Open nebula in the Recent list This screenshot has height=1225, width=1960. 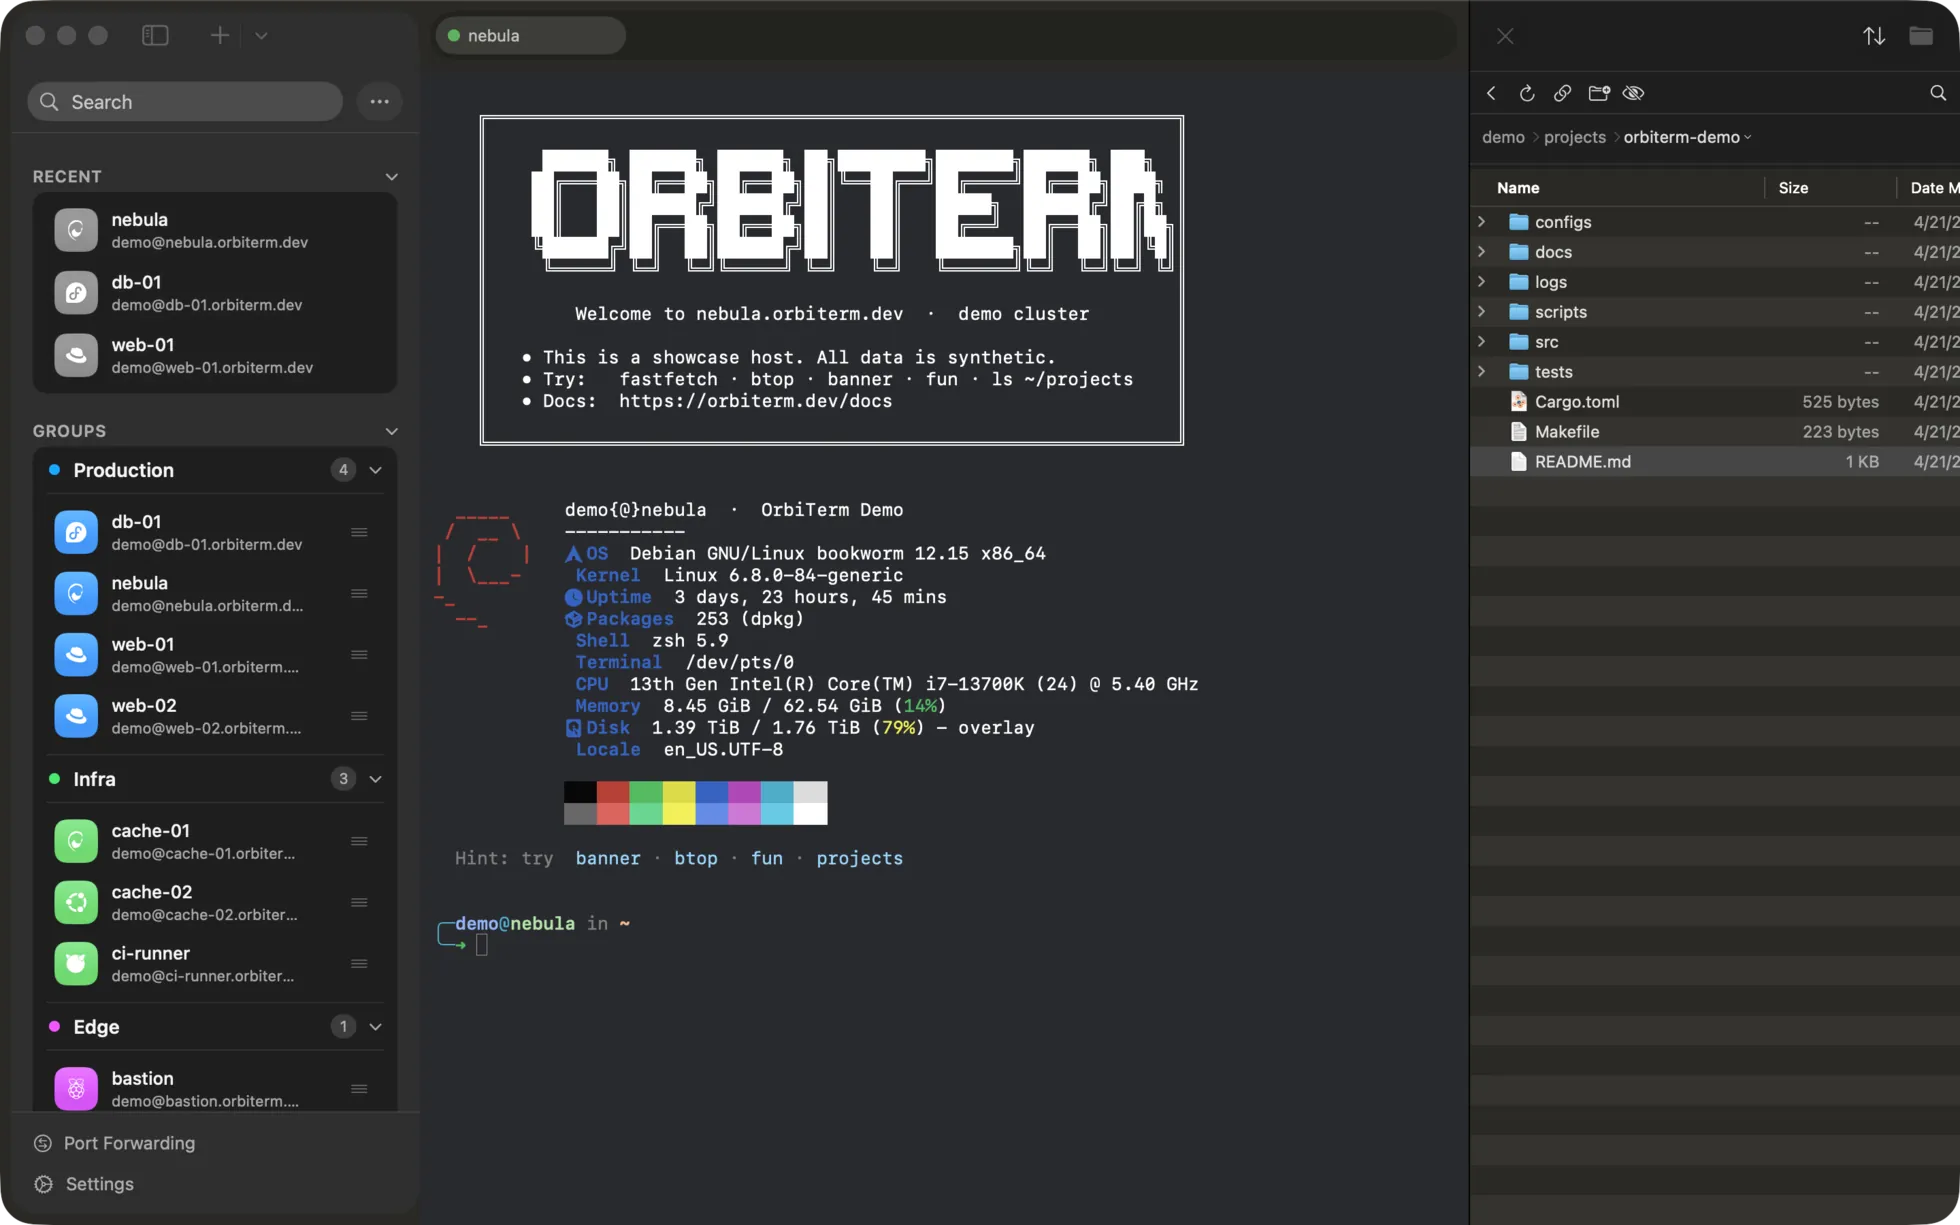(215, 230)
